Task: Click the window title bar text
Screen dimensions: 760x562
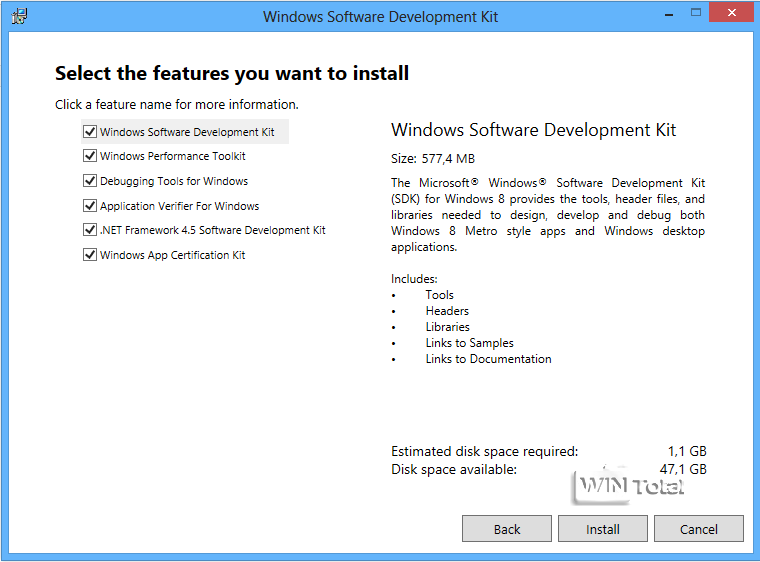Action: tap(380, 17)
